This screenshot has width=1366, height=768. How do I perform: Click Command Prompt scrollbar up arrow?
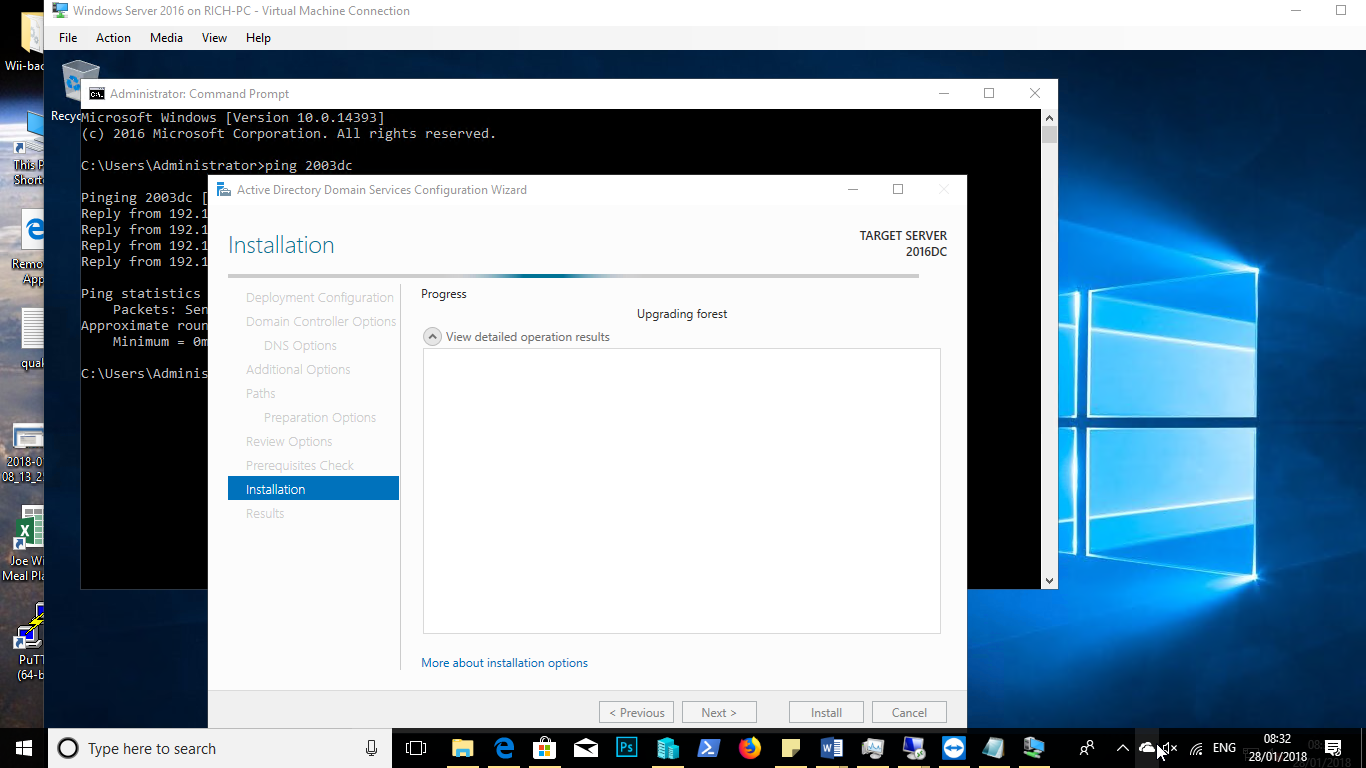pyautogui.click(x=1049, y=117)
